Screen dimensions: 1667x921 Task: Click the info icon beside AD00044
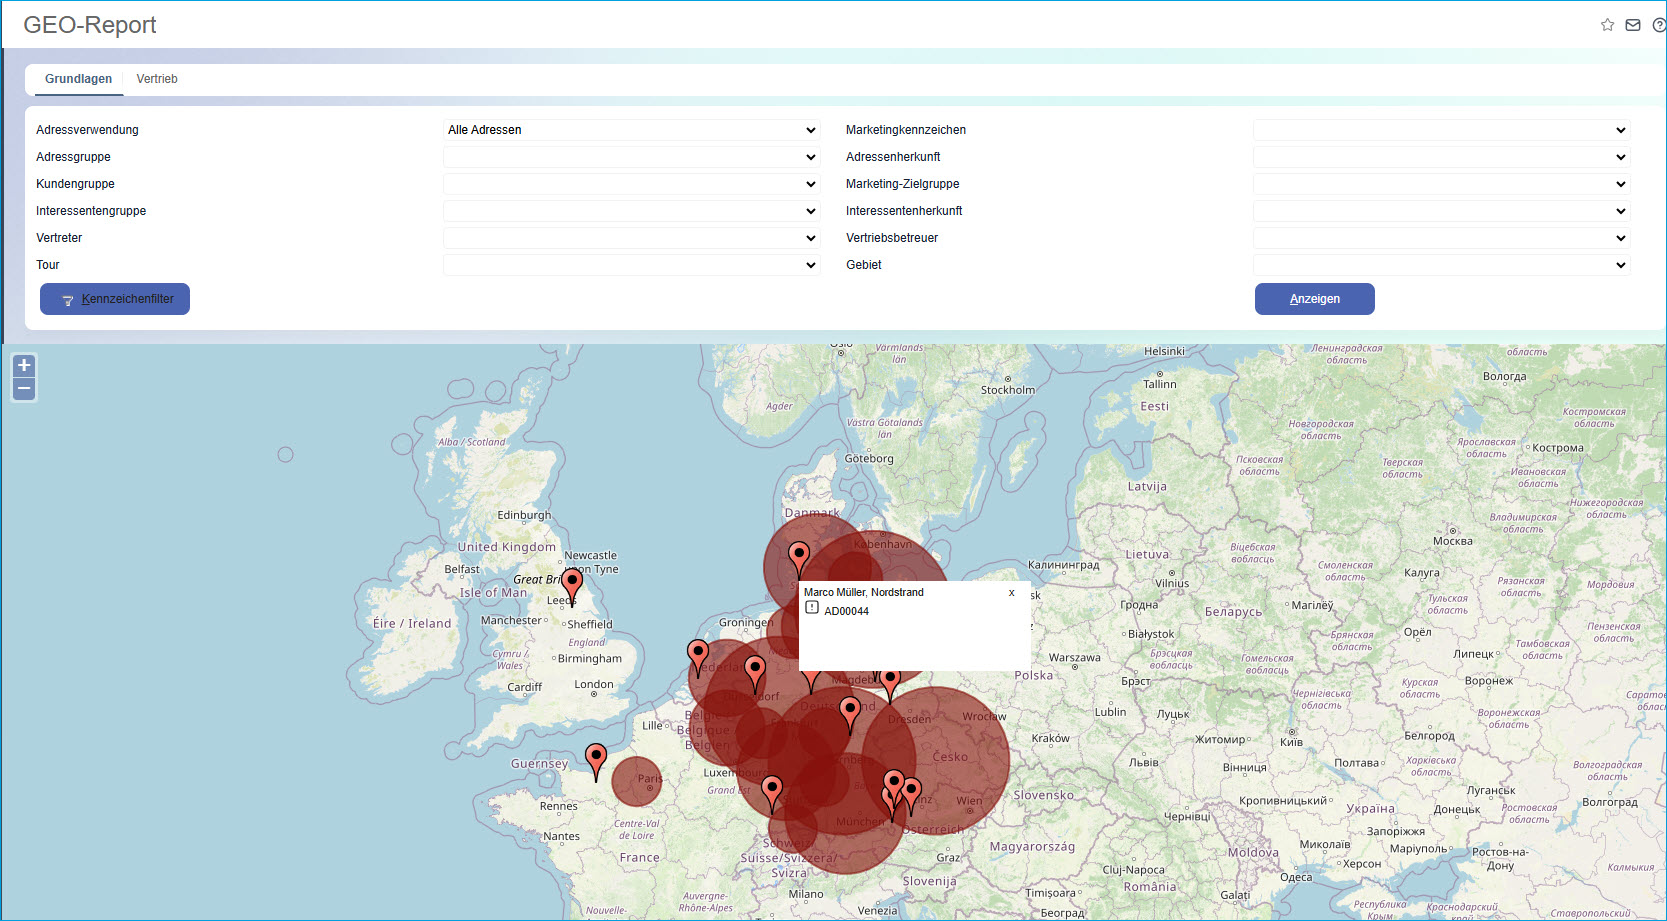[x=812, y=608]
